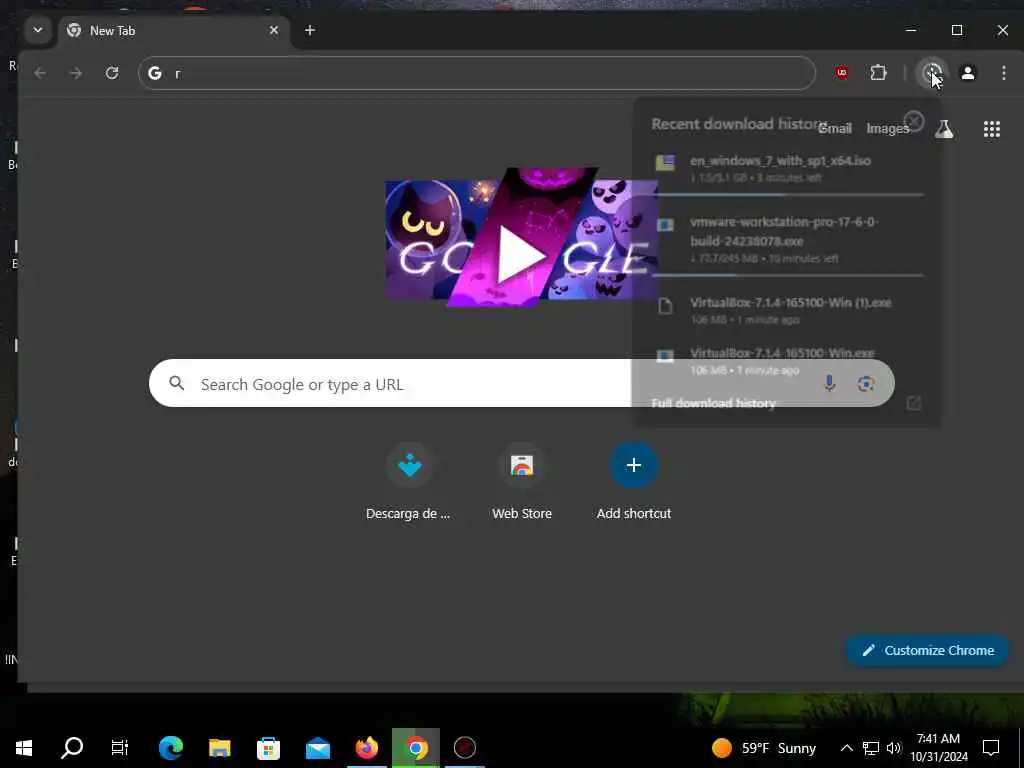The height and width of the screenshot is (768, 1024).
Task: Open the Extensions puzzle icon
Action: coord(878,73)
